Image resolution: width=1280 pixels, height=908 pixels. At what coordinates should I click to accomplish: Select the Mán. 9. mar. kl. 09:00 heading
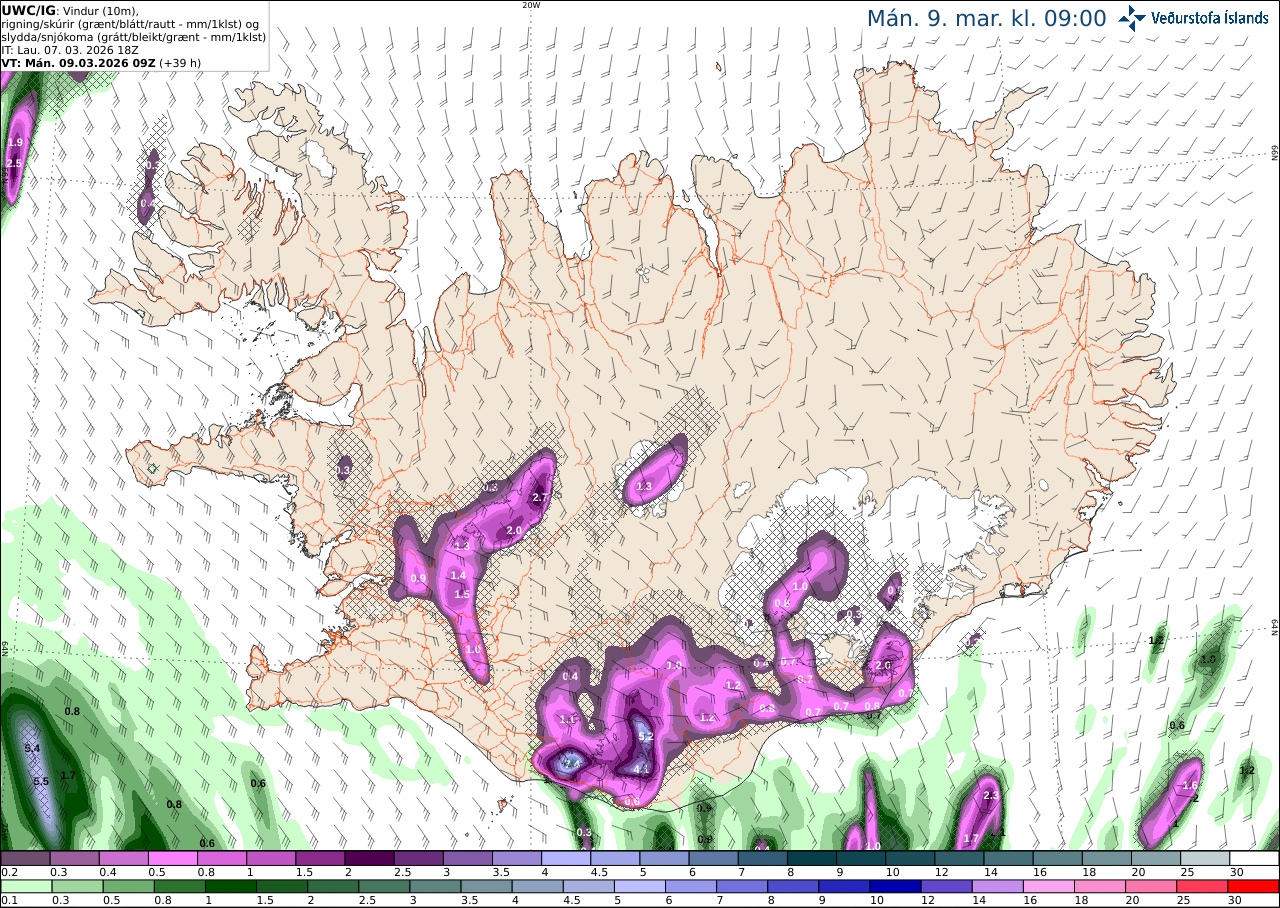987,18
